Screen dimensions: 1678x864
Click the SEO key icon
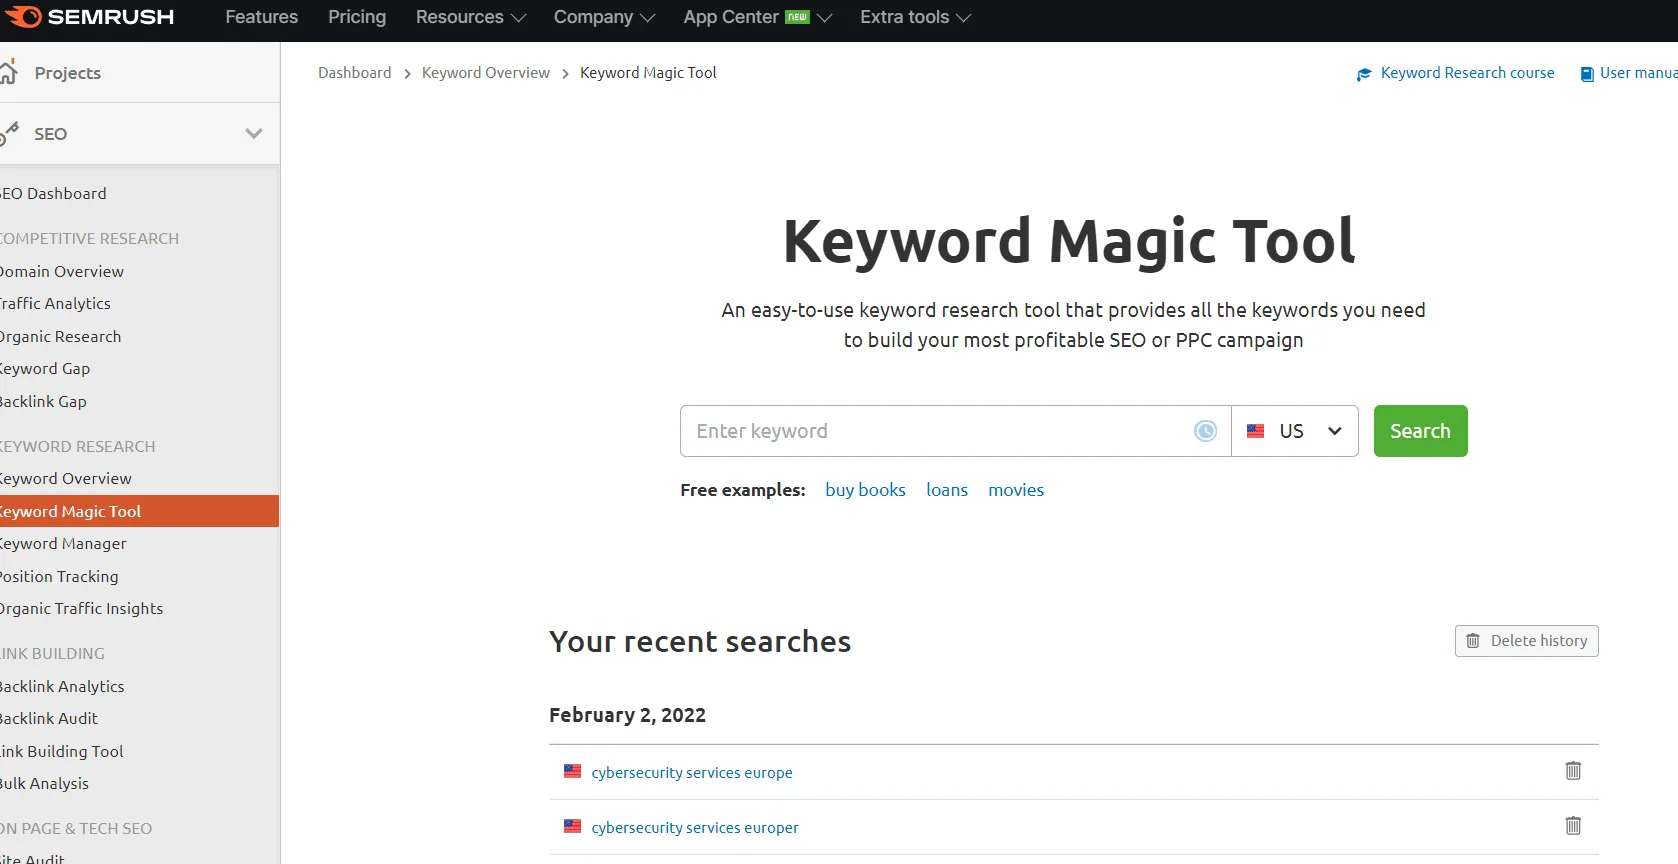click(9, 132)
